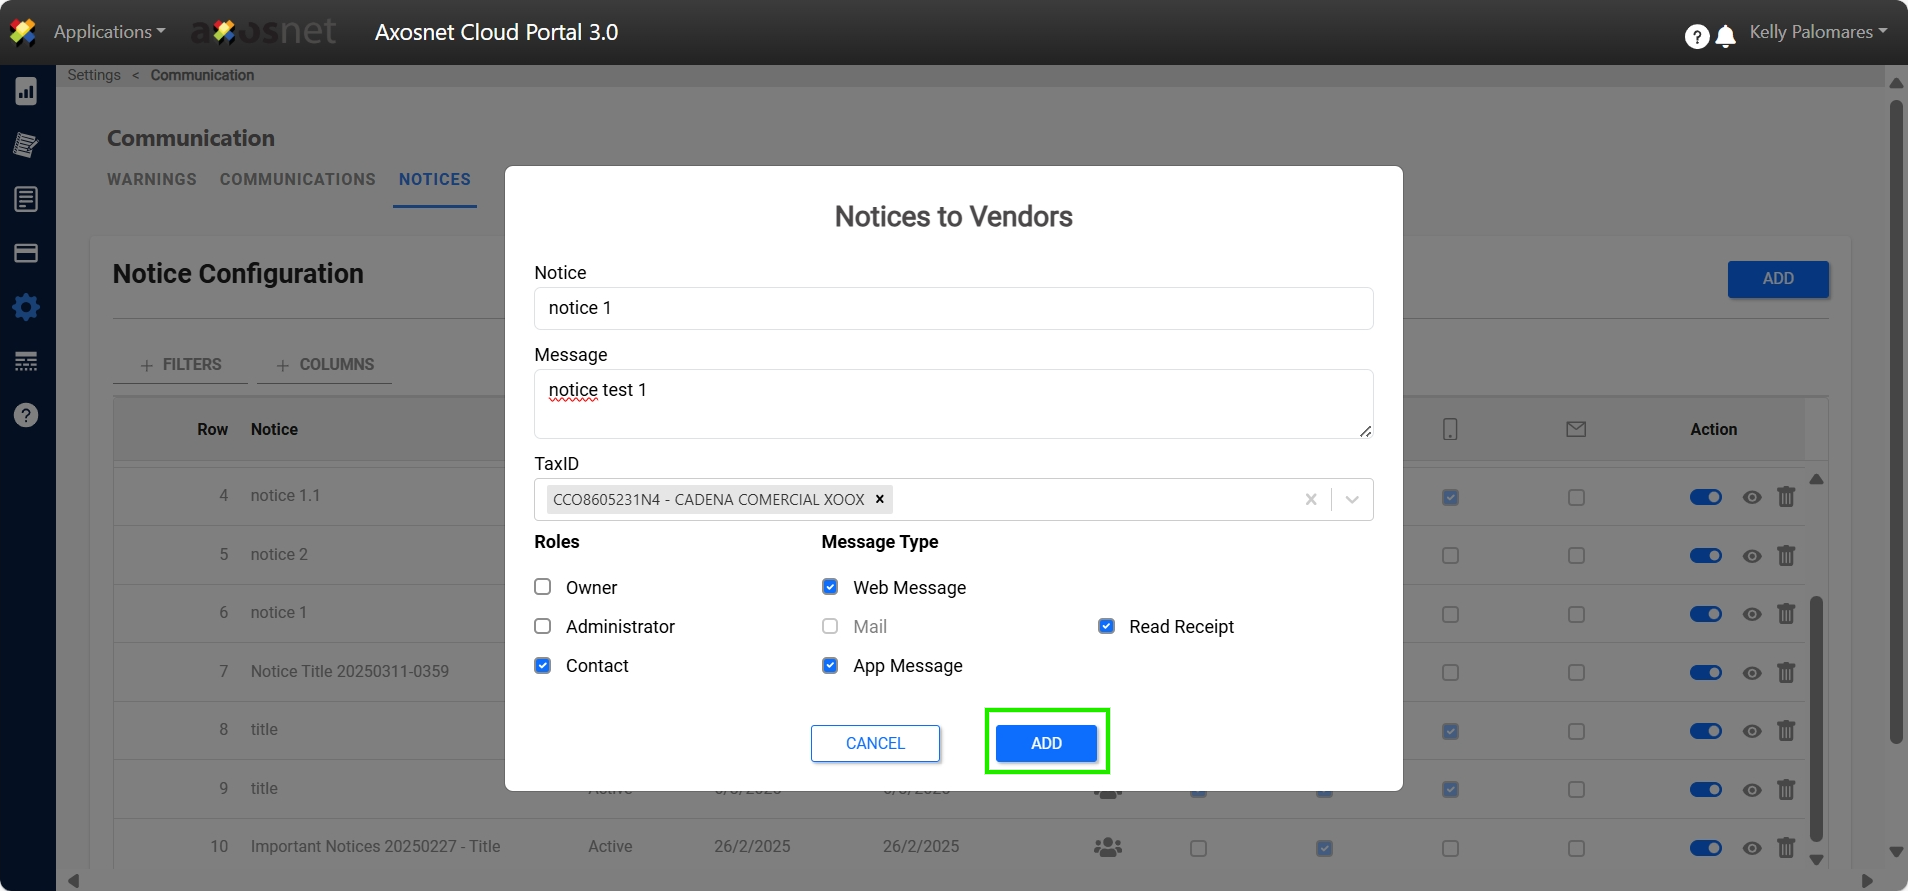
Task: Open the settings gear in sidebar
Action: pyautogui.click(x=26, y=307)
